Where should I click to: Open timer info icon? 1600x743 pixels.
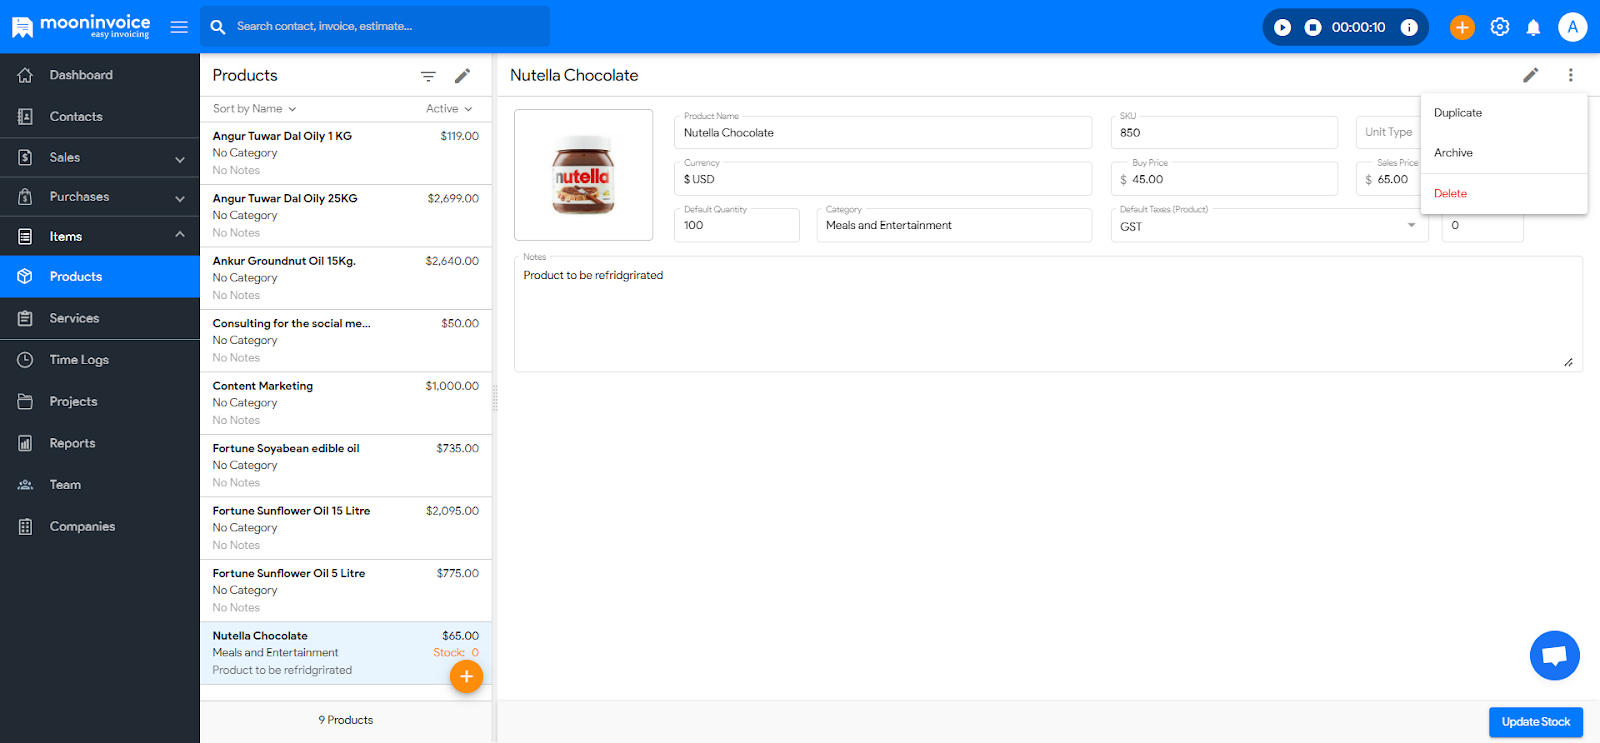(x=1409, y=27)
